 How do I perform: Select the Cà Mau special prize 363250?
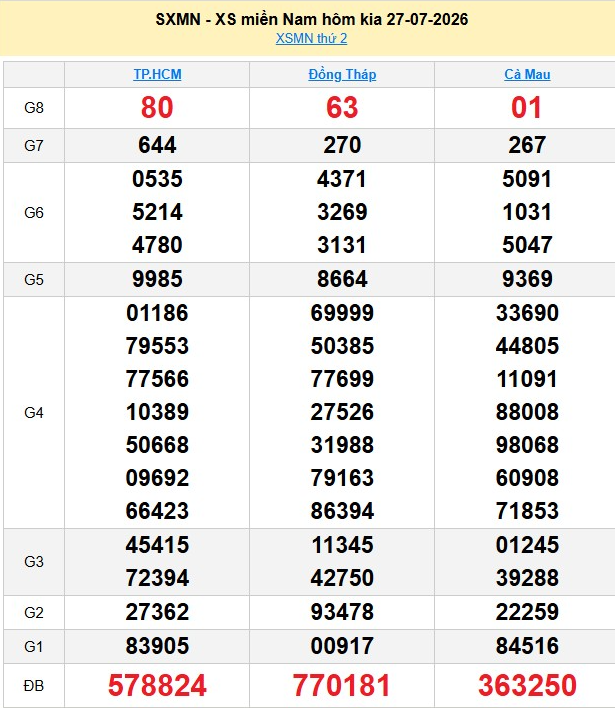527,685
